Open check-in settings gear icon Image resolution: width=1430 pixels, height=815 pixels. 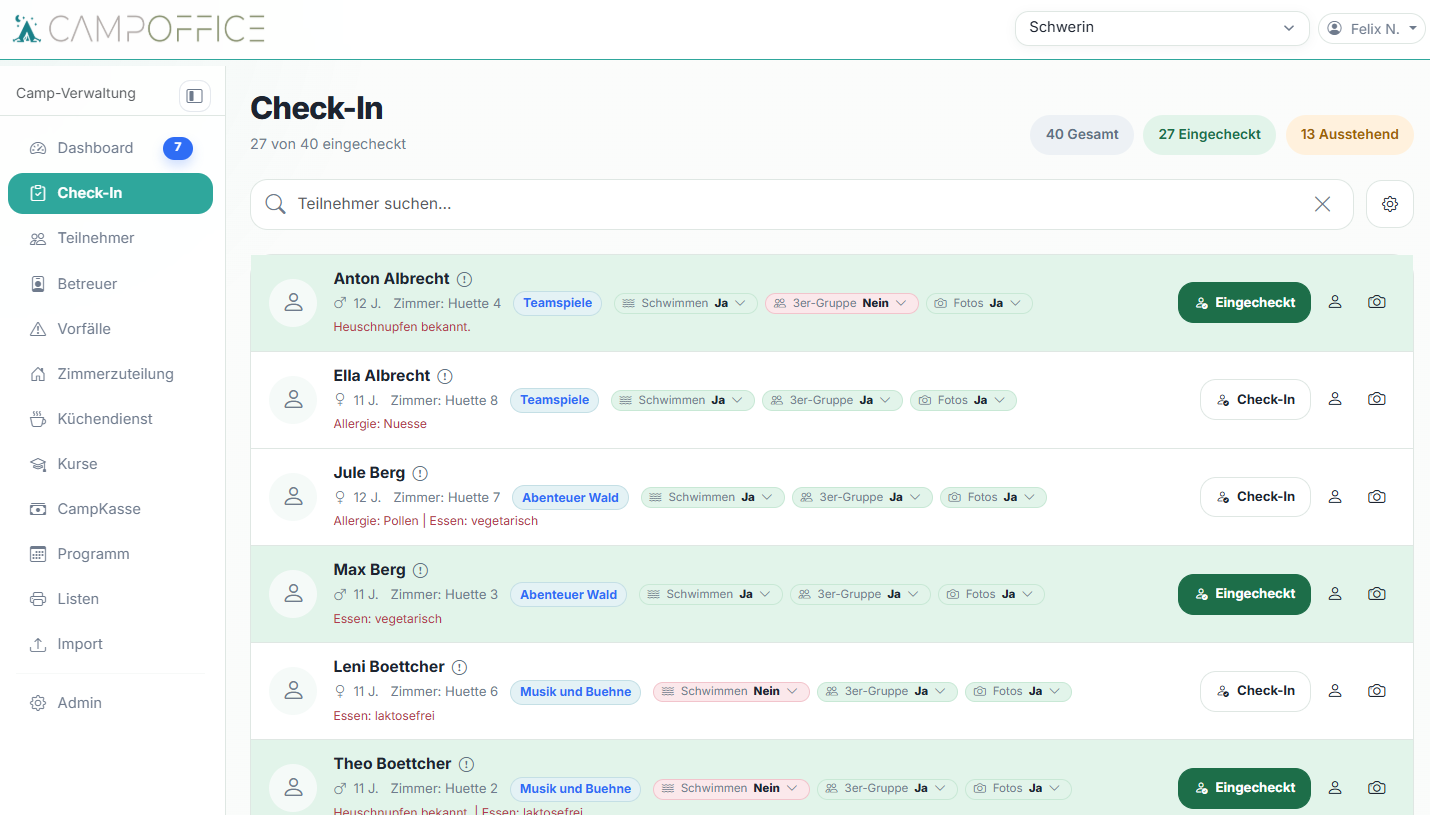1390,204
